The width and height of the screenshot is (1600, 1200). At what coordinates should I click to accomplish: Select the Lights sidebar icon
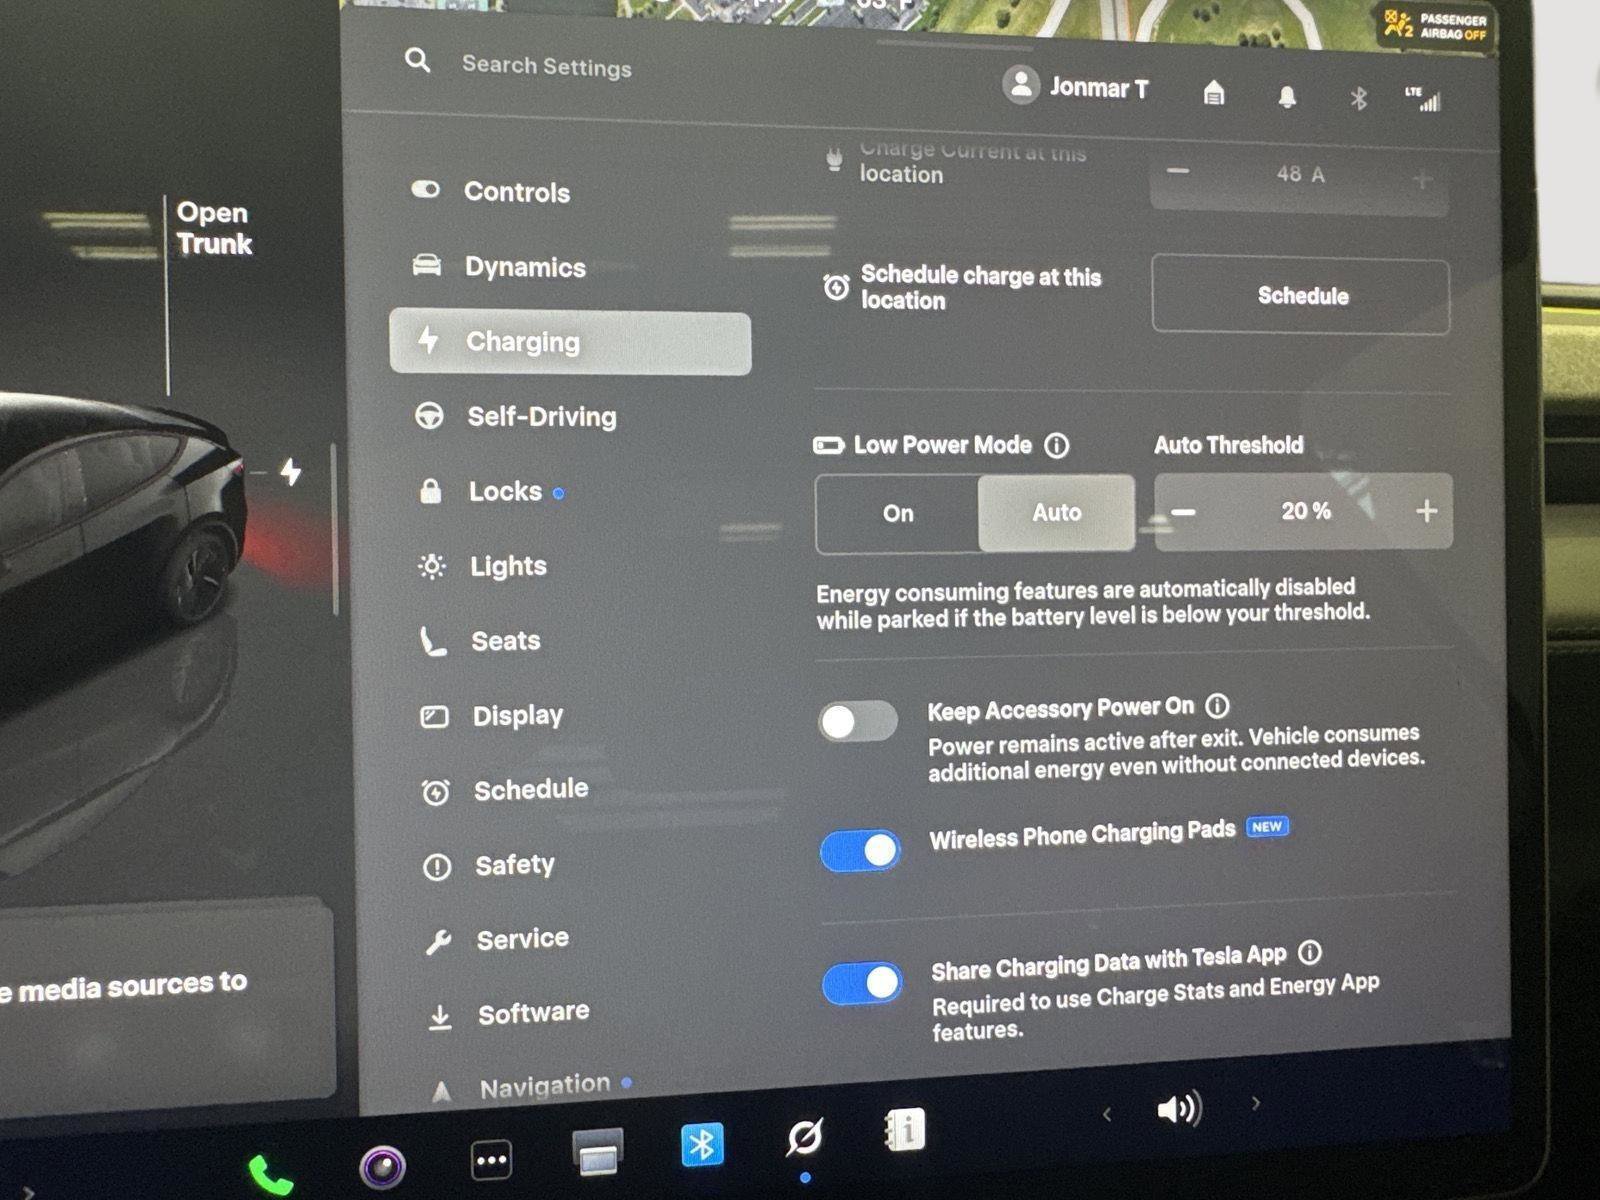click(x=430, y=565)
